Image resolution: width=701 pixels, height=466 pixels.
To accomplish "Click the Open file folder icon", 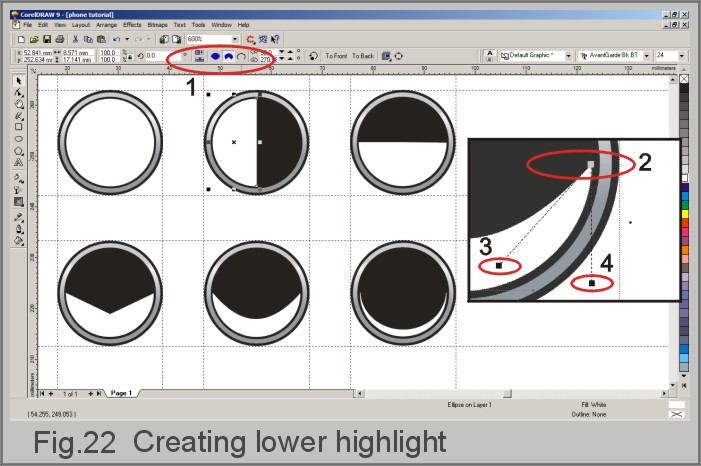I will (34, 39).
